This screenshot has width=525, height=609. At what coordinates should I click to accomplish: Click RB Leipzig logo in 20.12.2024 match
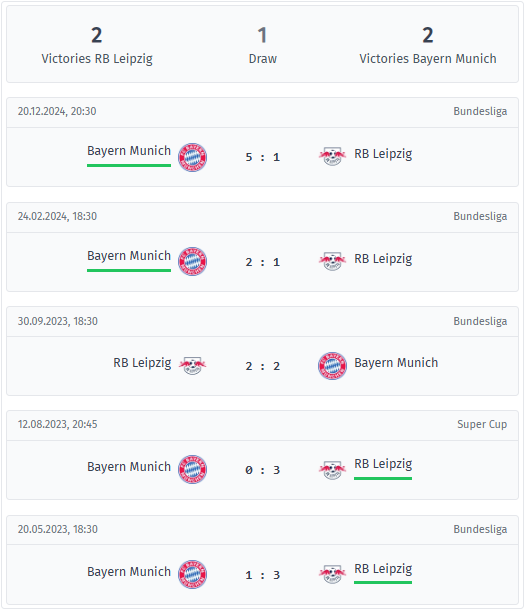click(332, 156)
